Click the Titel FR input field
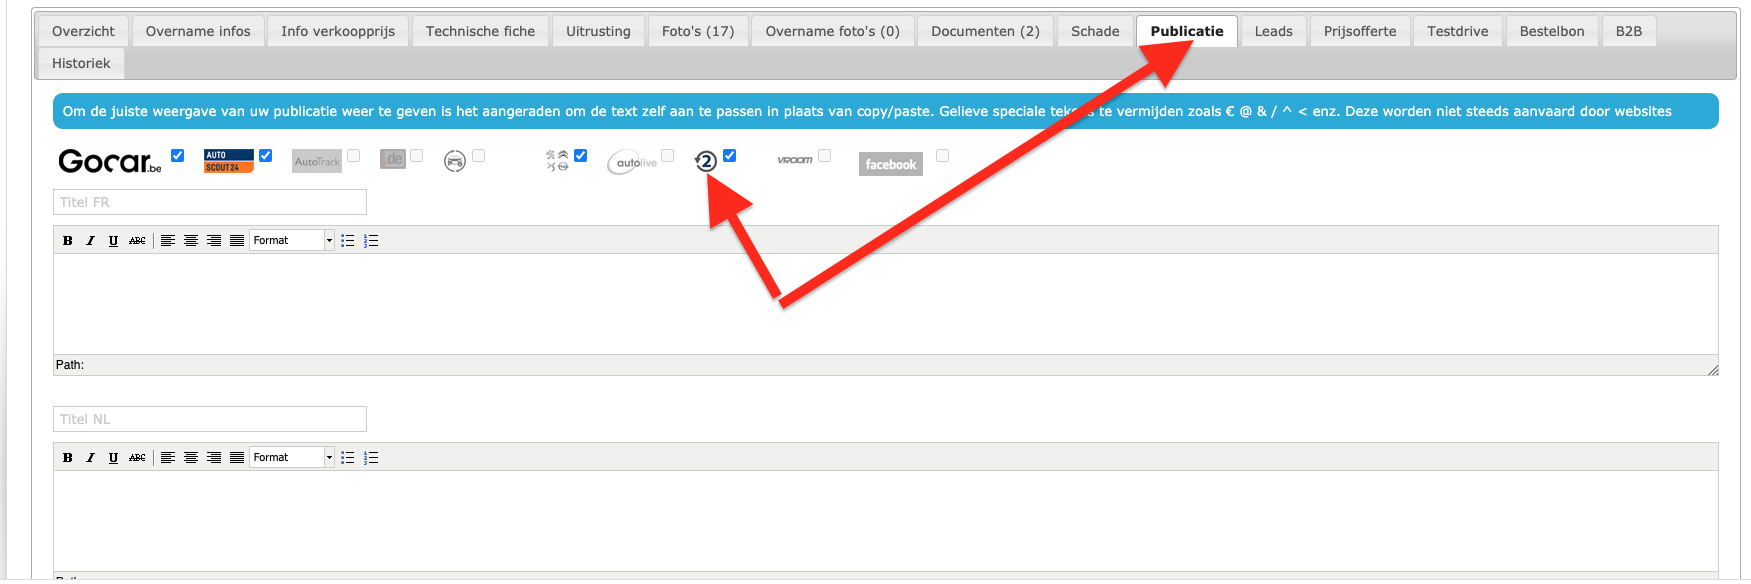 click(x=210, y=202)
